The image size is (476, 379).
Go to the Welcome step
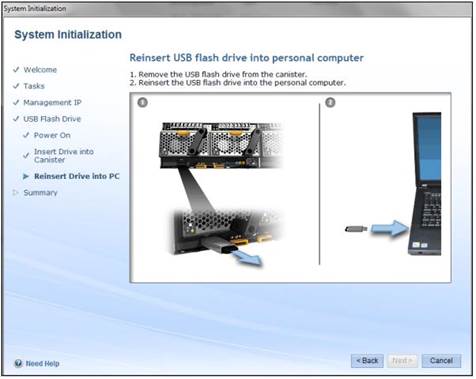click(40, 70)
